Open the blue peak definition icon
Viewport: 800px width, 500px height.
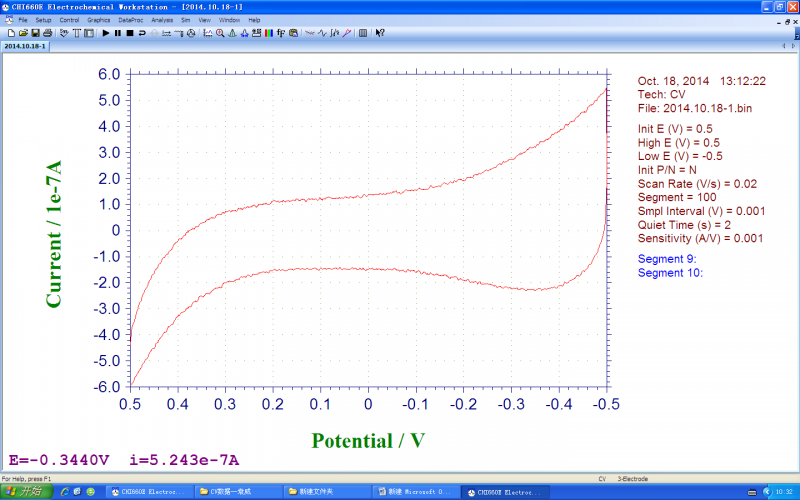(x=244, y=33)
